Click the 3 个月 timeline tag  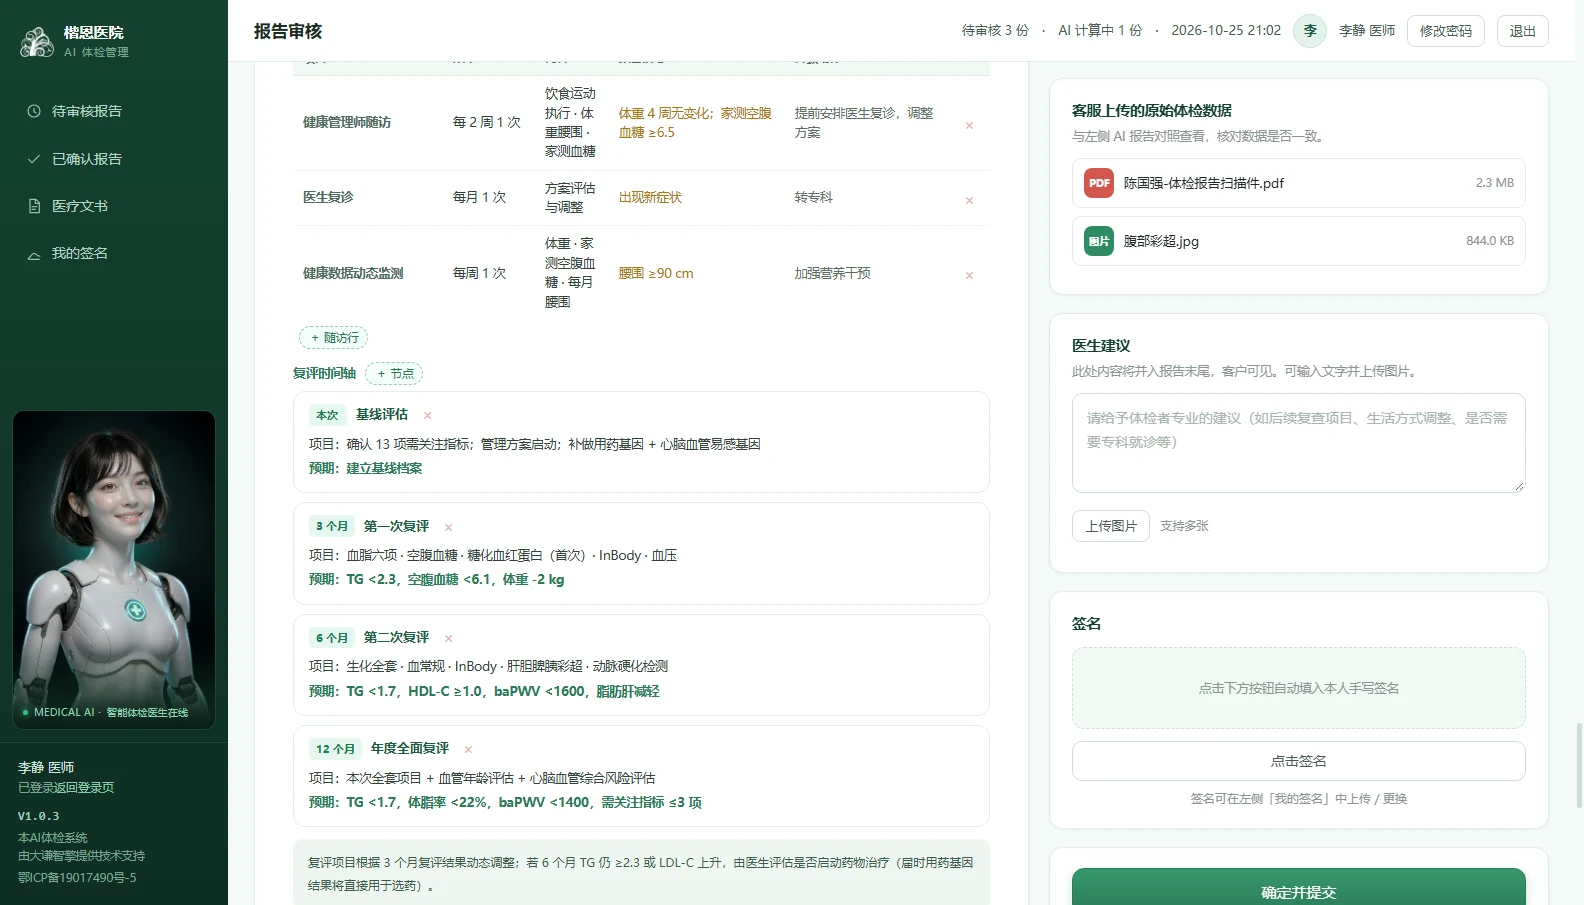point(332,526)
